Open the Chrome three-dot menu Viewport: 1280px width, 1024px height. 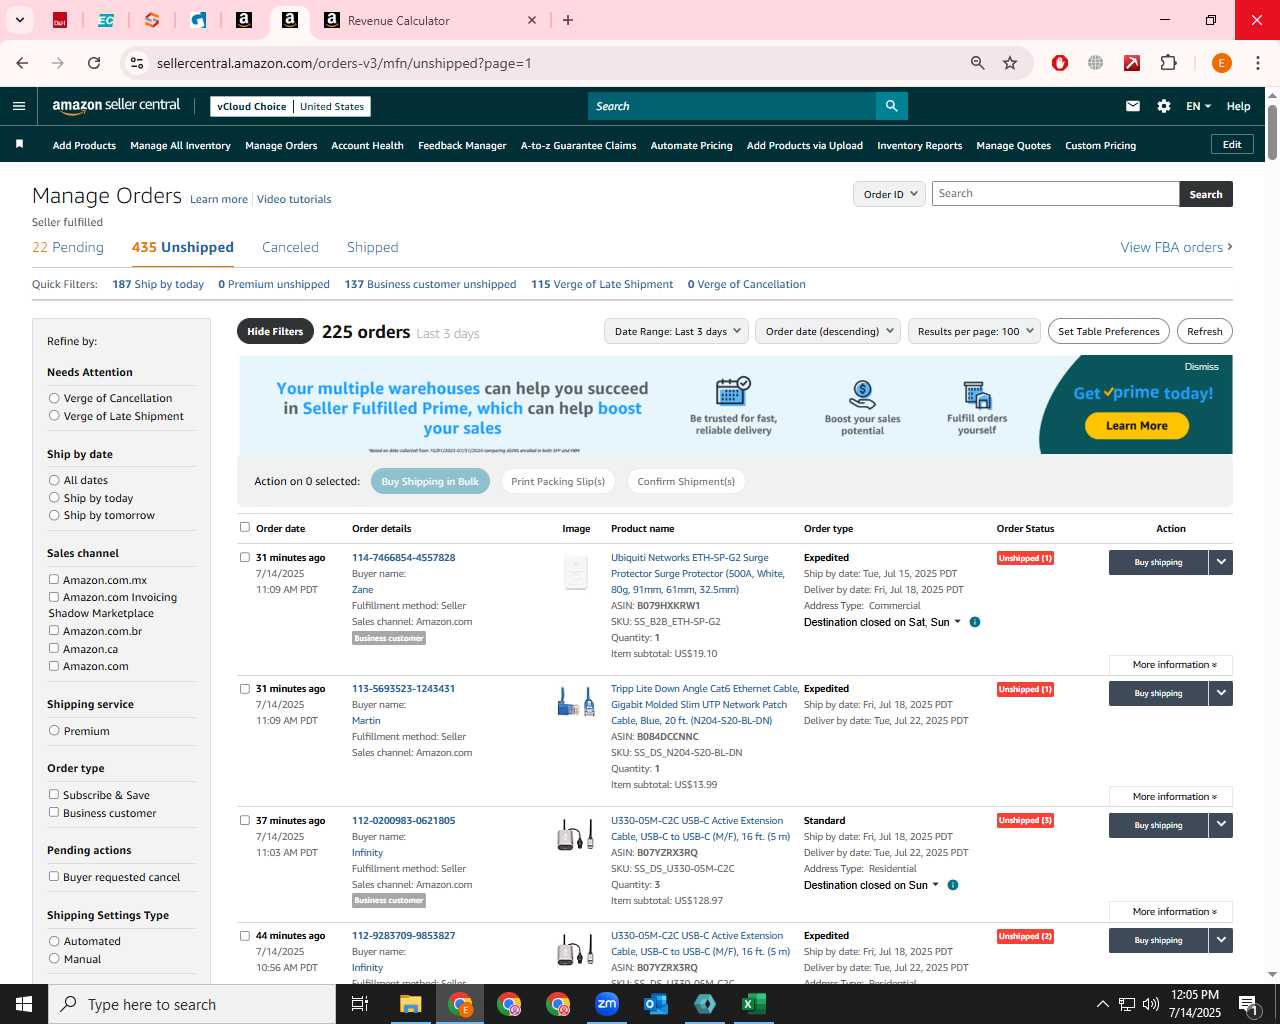pyautogui.click(x=1258, y=63)
